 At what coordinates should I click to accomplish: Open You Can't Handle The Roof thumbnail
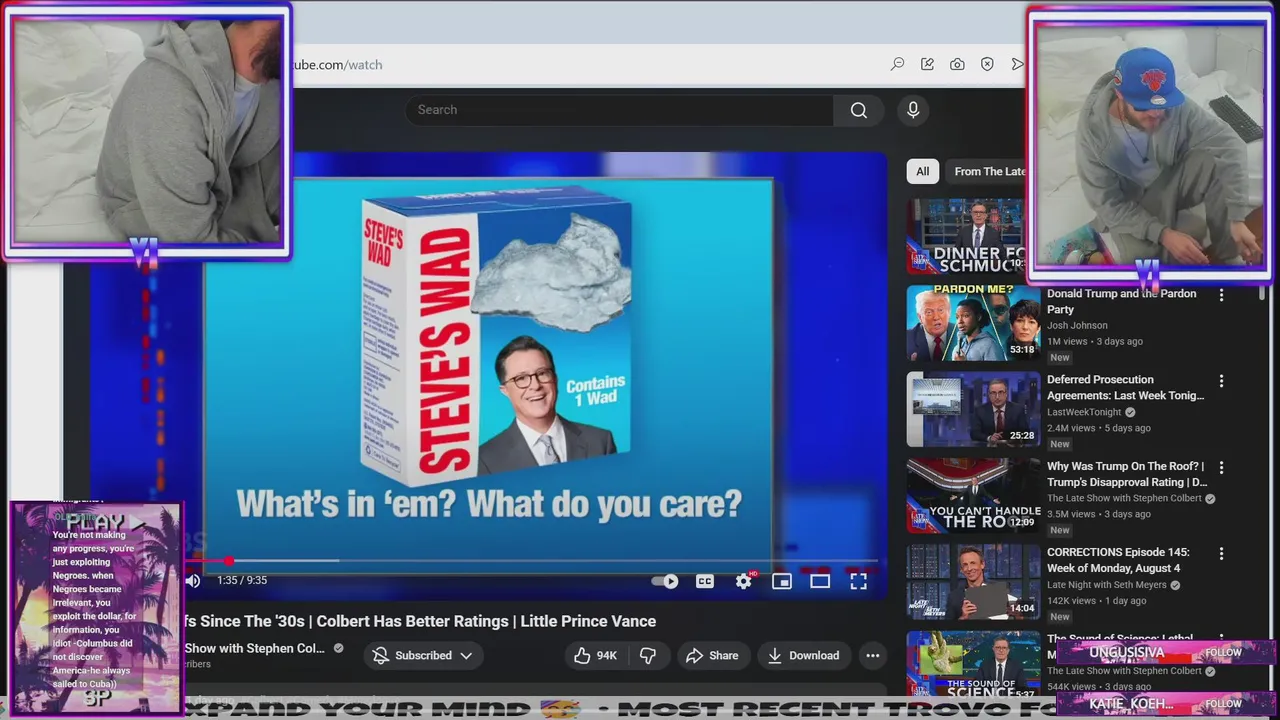click(973, 495)
